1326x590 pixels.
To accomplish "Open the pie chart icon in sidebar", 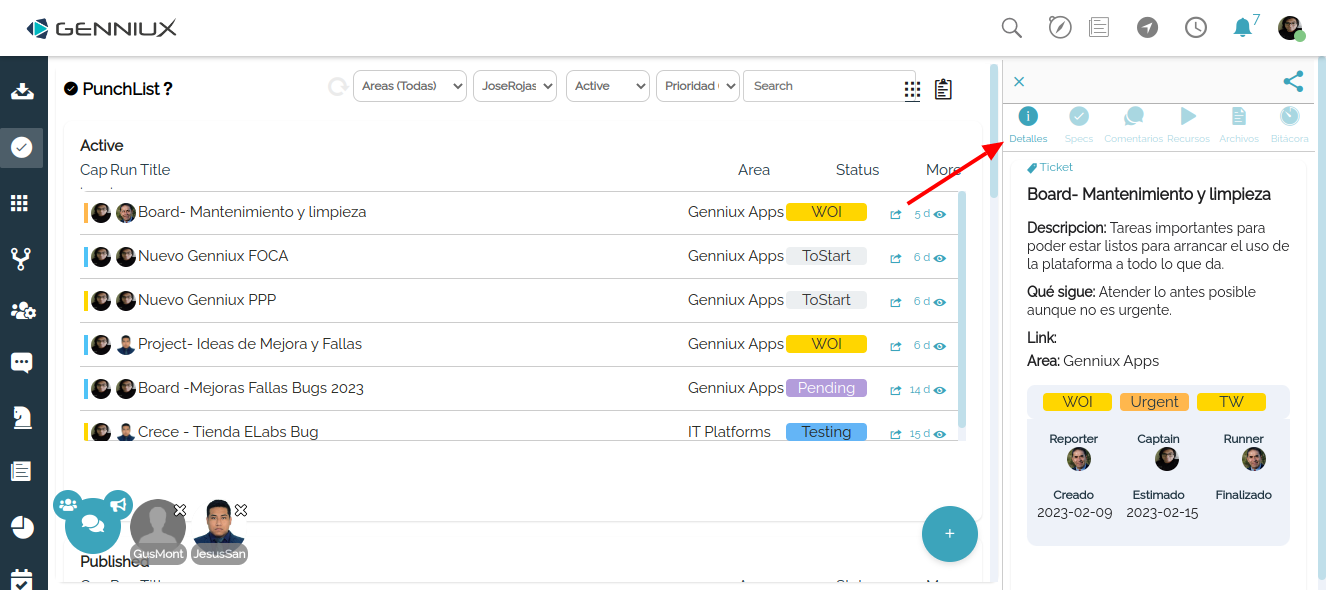I will tap(22, 527).
